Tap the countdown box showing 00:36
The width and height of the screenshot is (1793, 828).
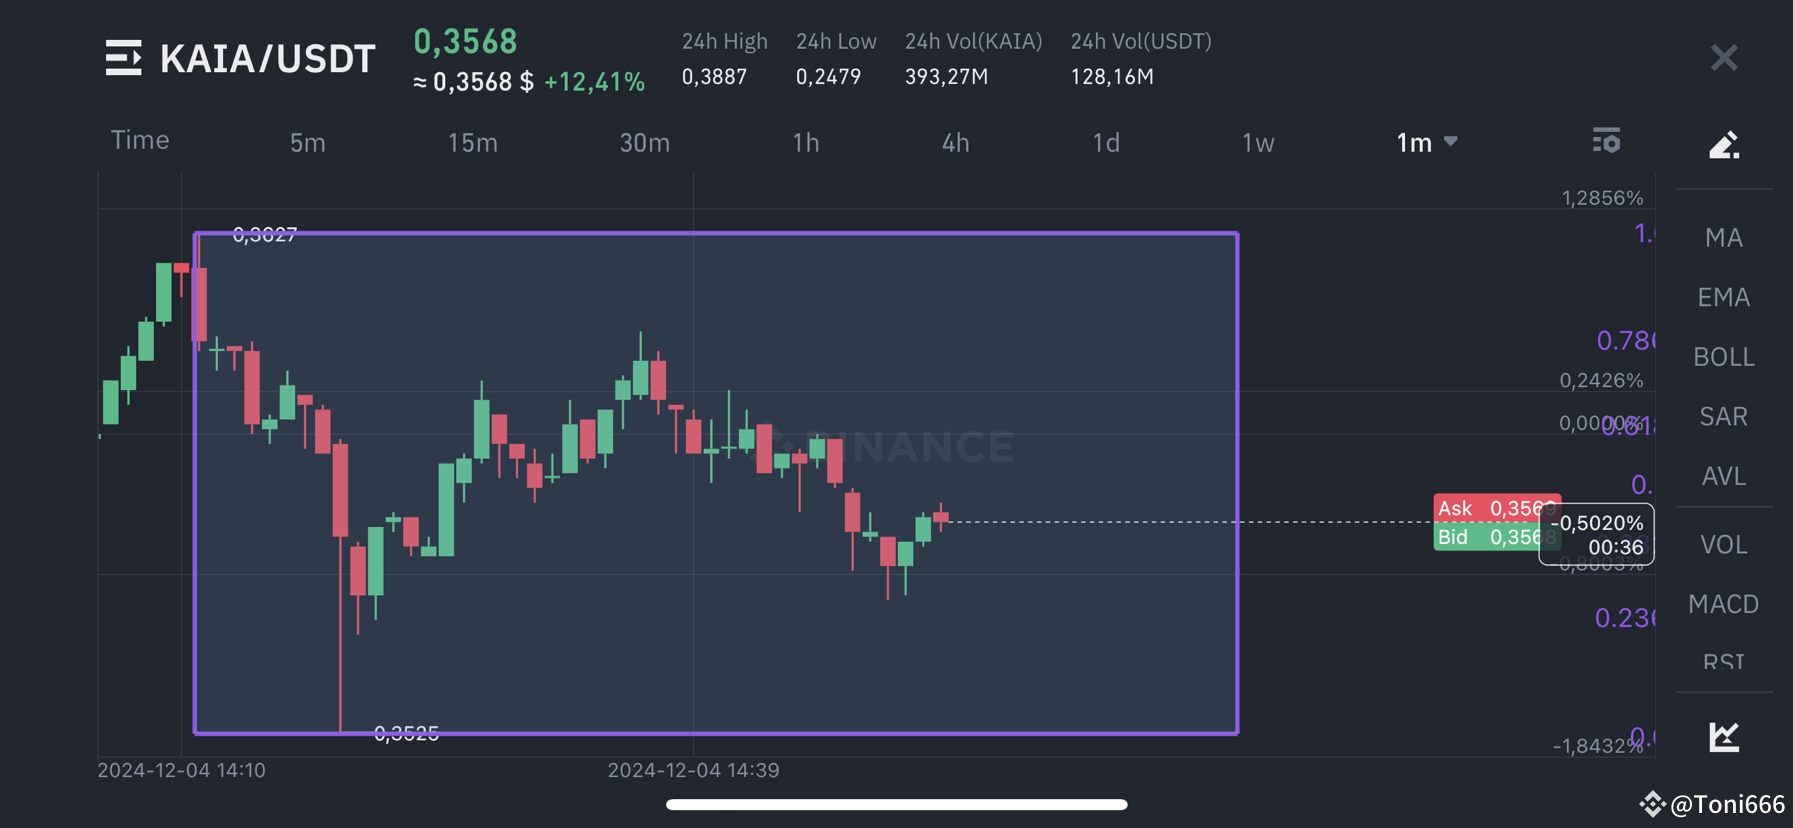(1596, 535)
